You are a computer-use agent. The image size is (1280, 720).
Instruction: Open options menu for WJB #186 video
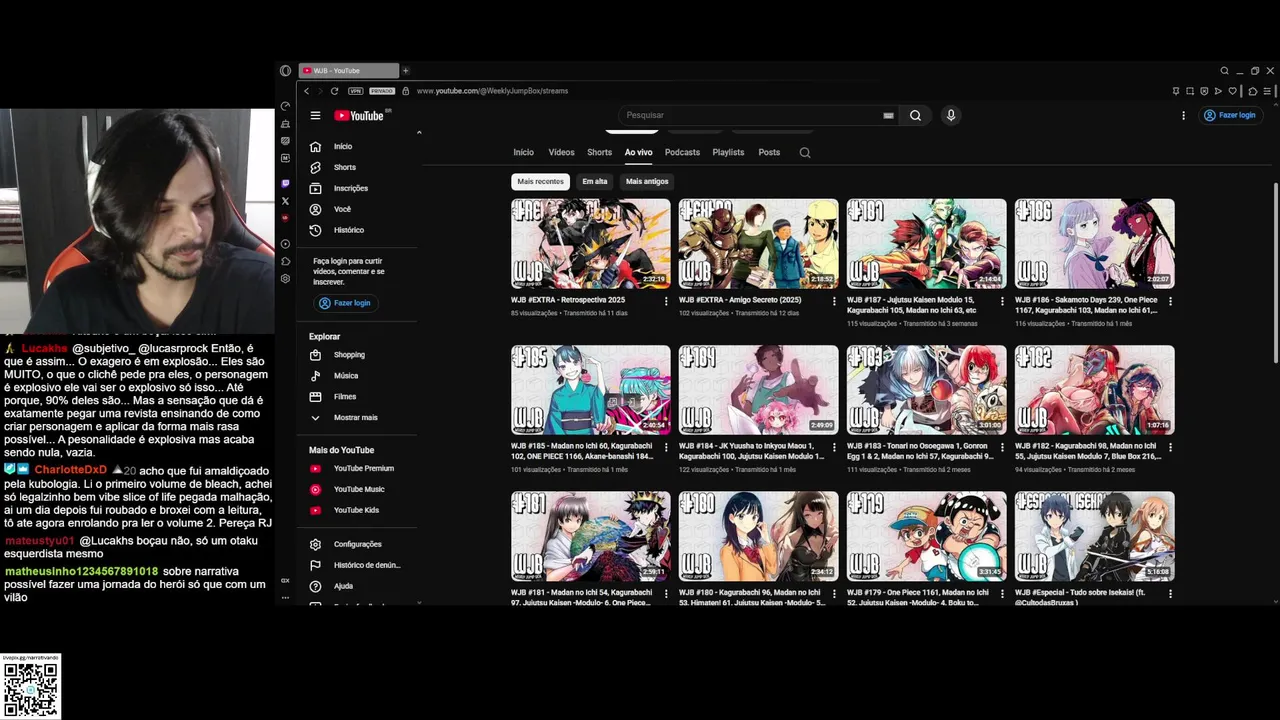pos(1171,301)
